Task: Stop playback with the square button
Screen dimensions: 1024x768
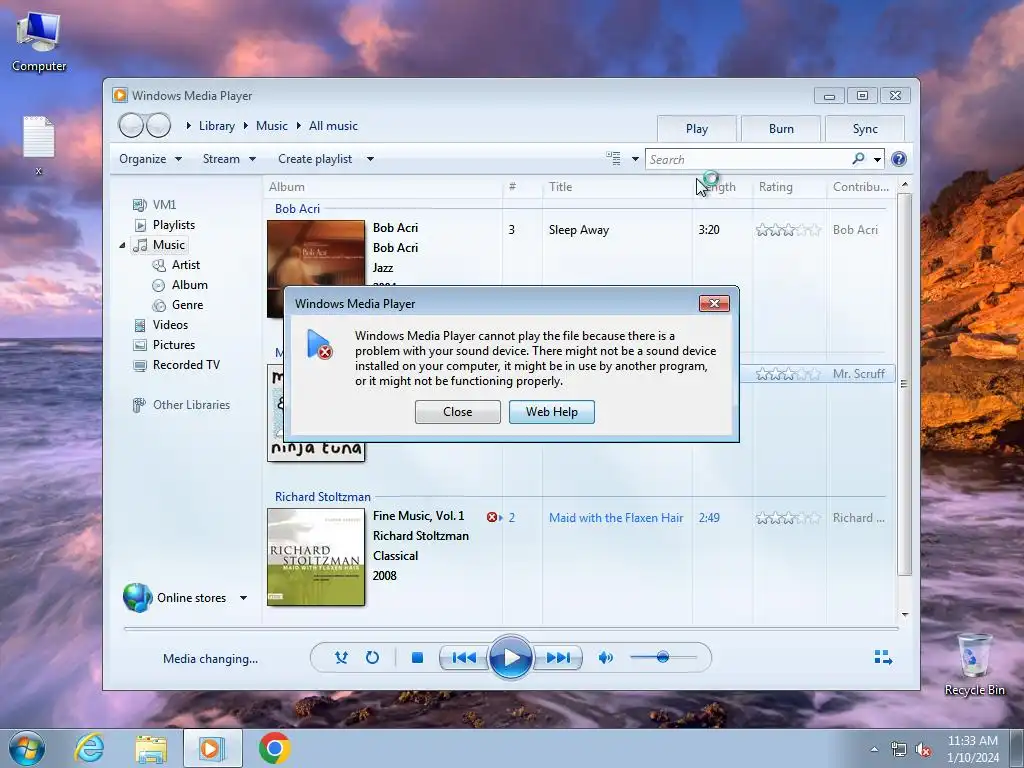Action: 417,658
